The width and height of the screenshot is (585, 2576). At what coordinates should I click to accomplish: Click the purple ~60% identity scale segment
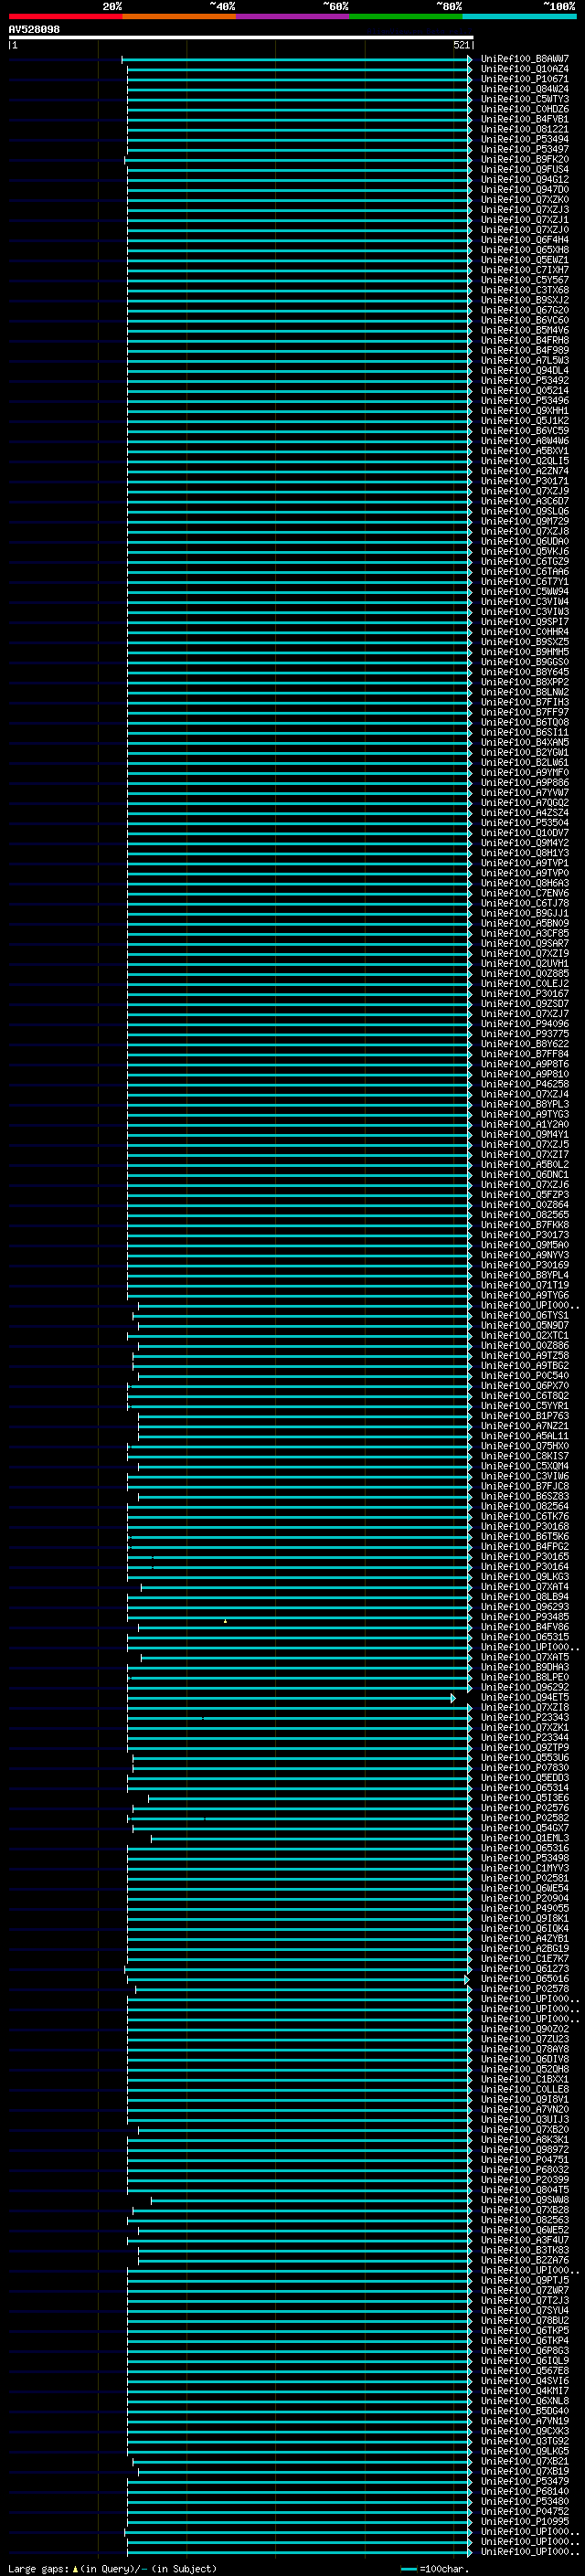click(293, 16)
